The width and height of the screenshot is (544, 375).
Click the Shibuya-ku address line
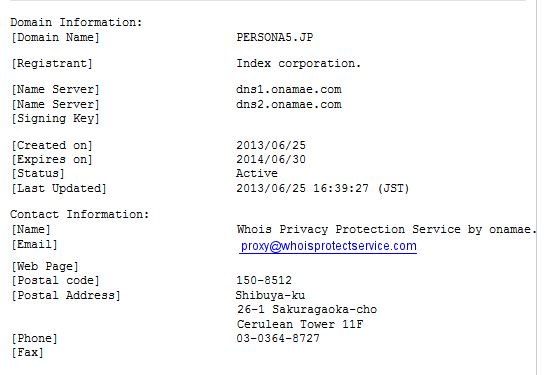pyautogui.click(x=270, y=295)
